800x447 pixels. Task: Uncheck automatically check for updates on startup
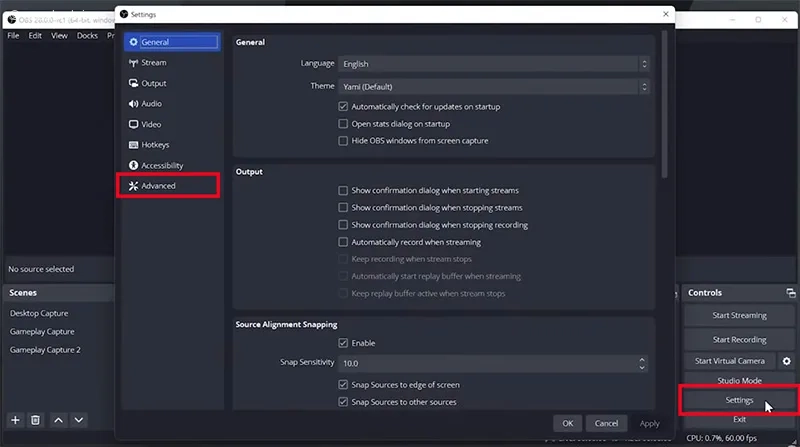[x=343, y=107]
